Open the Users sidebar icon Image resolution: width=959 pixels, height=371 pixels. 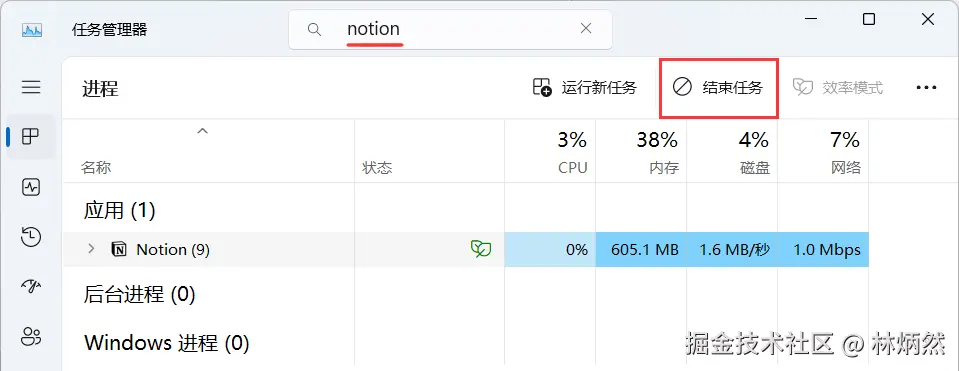[31, 336]
